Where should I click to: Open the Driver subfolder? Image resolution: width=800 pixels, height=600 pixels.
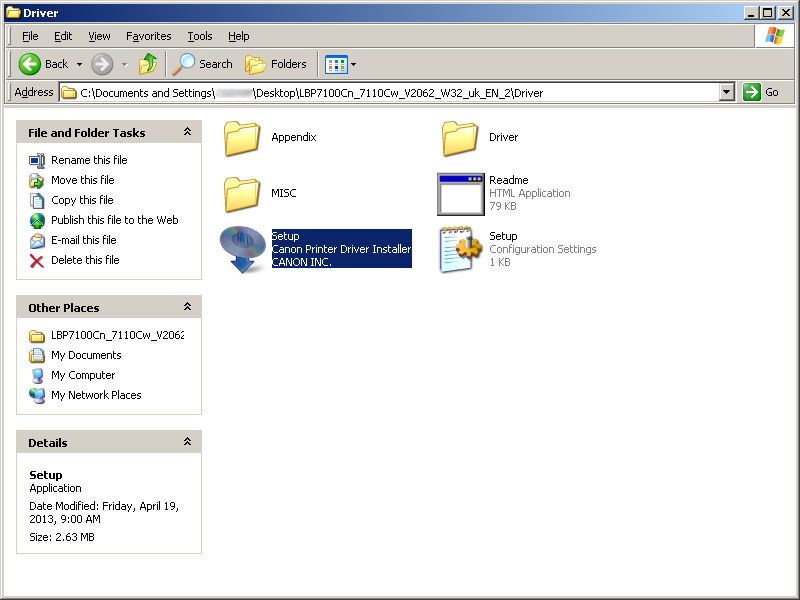click(x=460, y=138)
